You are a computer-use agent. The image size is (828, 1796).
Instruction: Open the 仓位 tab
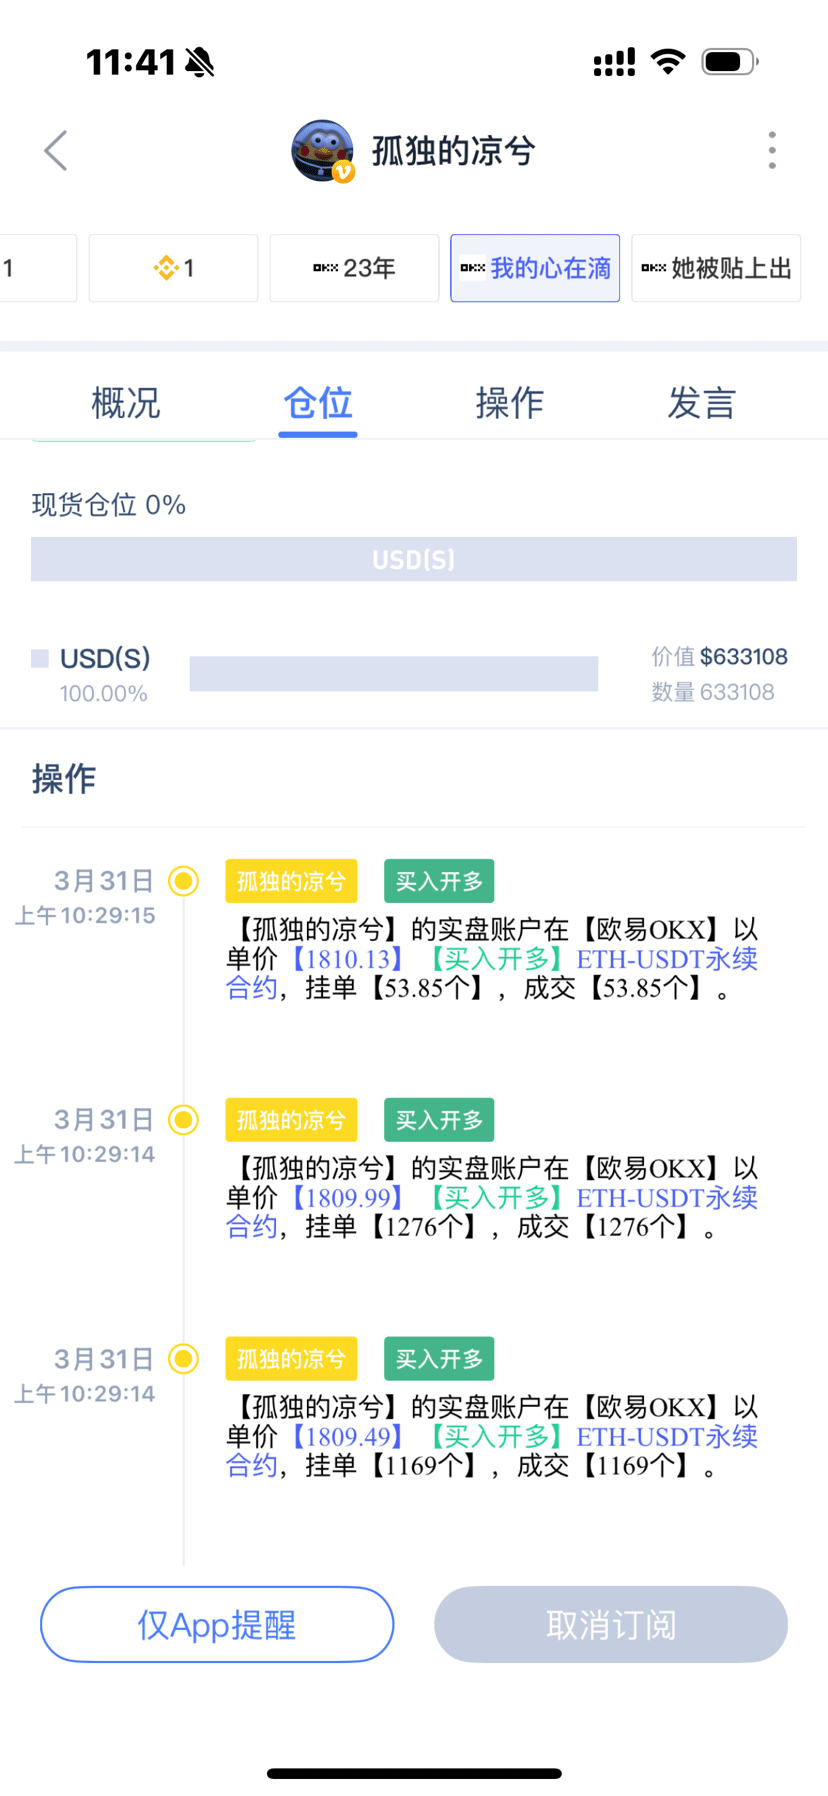coord(318,403)
